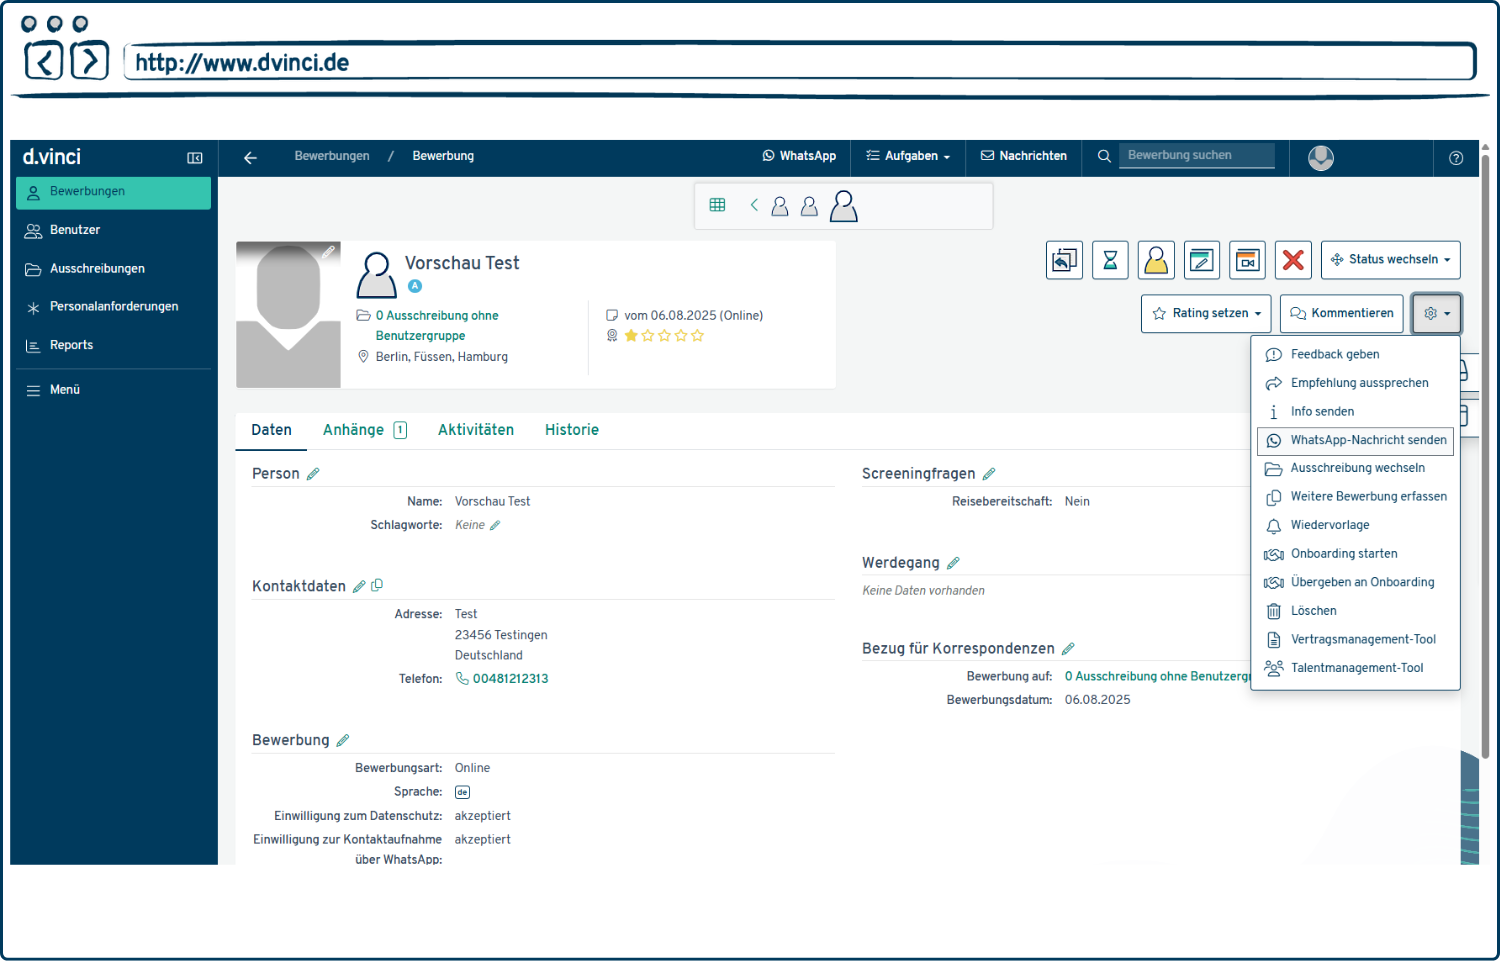Open the table list view icon
Screen dimensions: 1500x961
coord(717,205)
